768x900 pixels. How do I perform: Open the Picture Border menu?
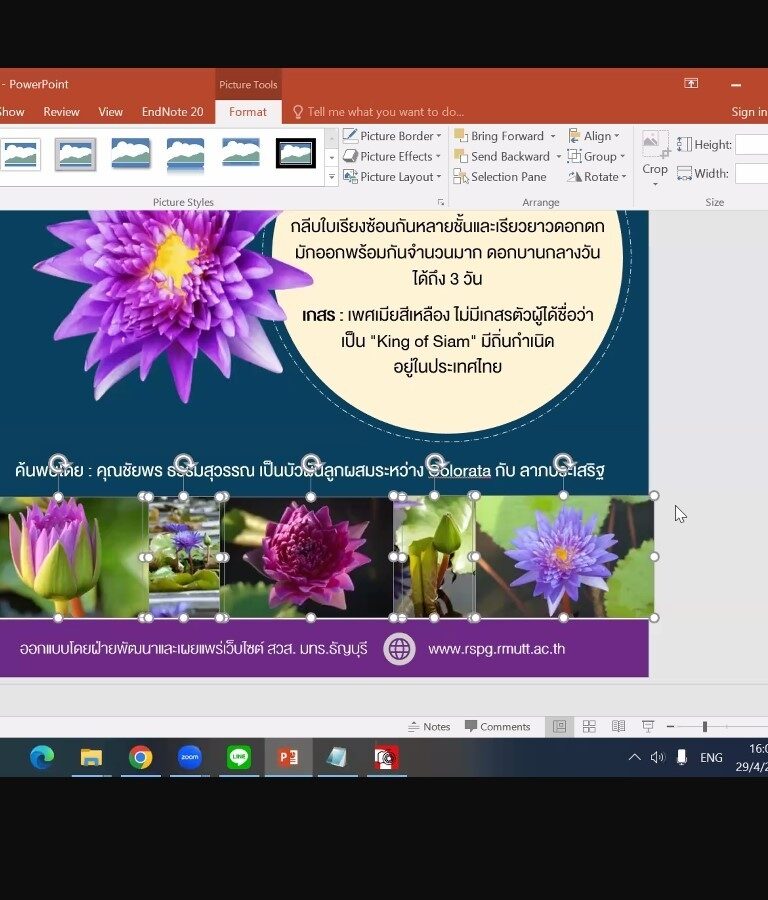[x=392, y=136]
